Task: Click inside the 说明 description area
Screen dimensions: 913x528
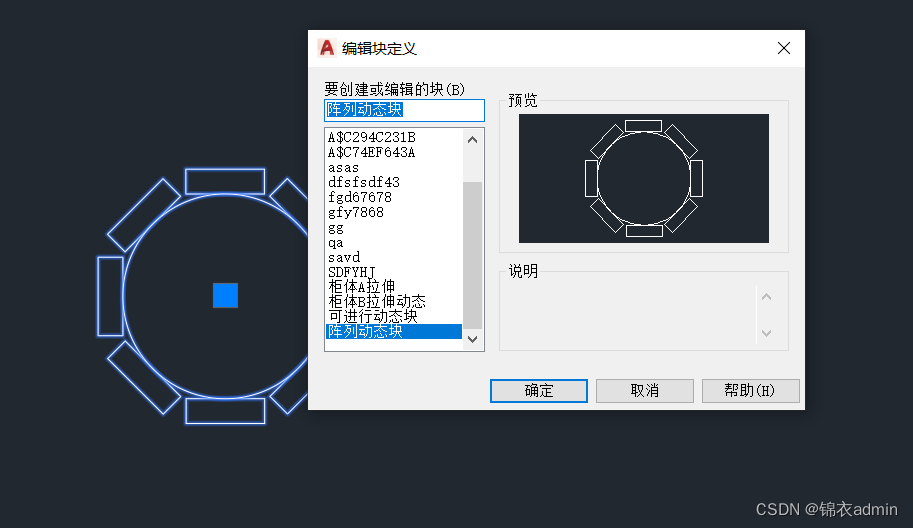Action: point(629,314)
